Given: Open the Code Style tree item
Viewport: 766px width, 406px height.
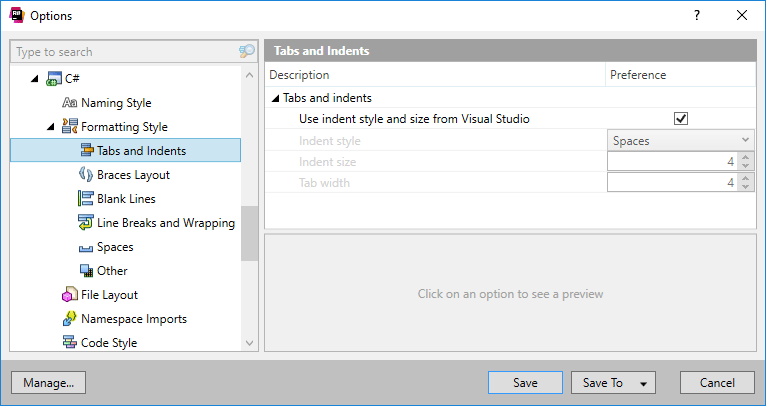Looking at the screenshot, I should coord(109,342).
